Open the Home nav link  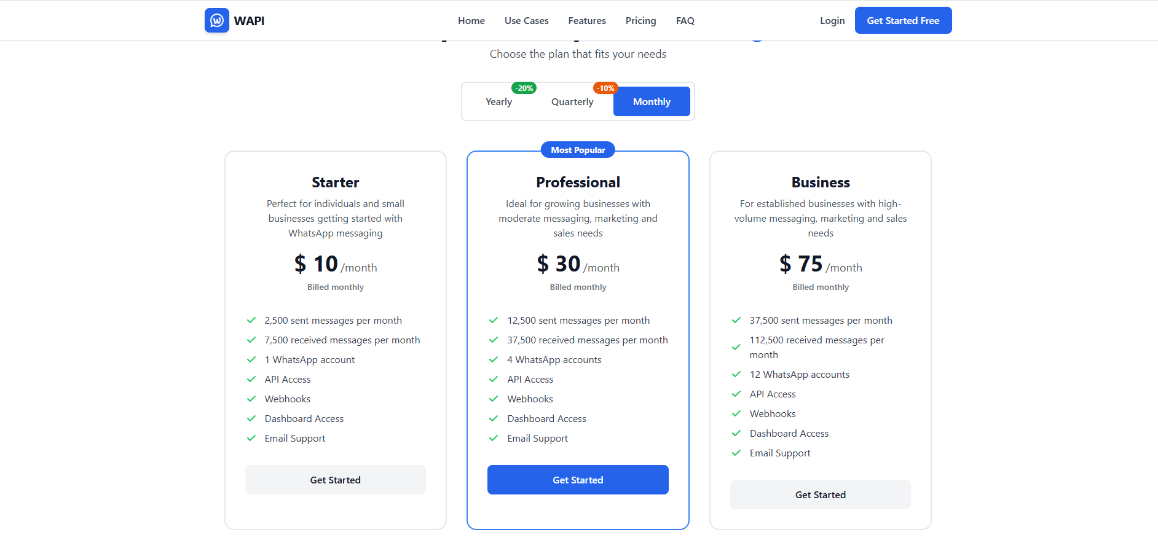tap(471, 21)
